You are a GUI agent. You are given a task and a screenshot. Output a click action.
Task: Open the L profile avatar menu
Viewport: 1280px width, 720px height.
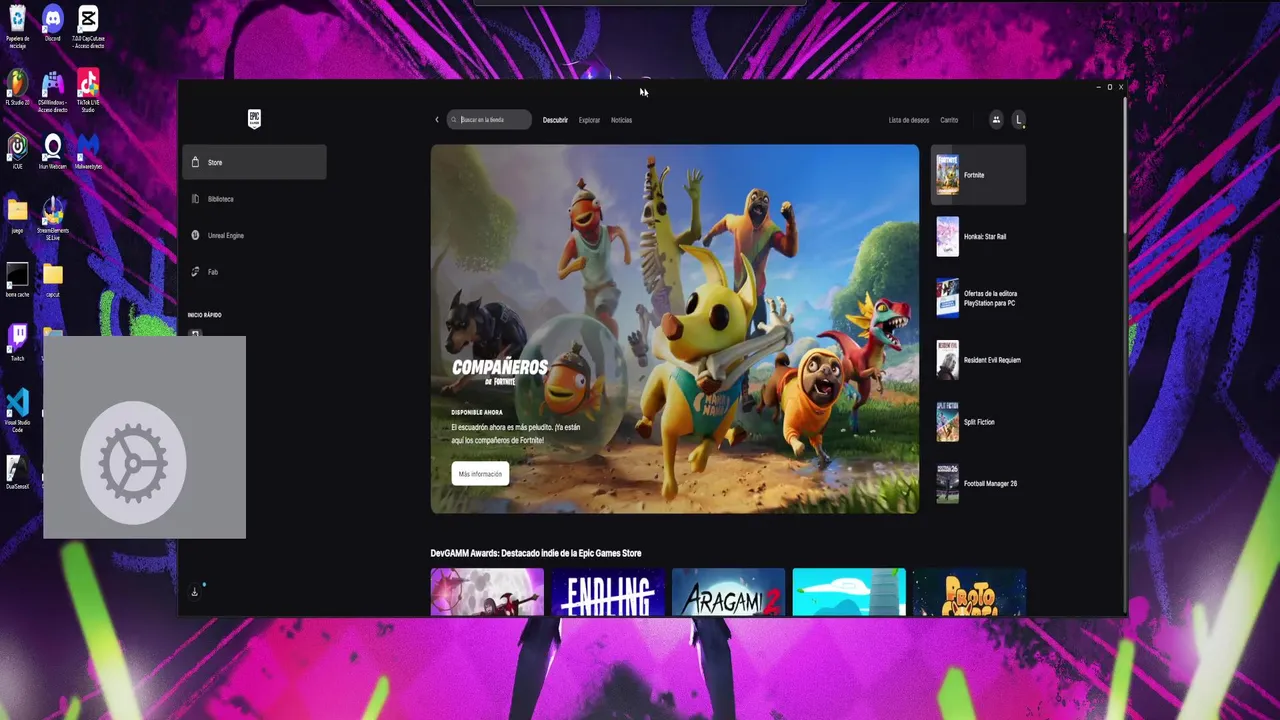coord(1019,120)
